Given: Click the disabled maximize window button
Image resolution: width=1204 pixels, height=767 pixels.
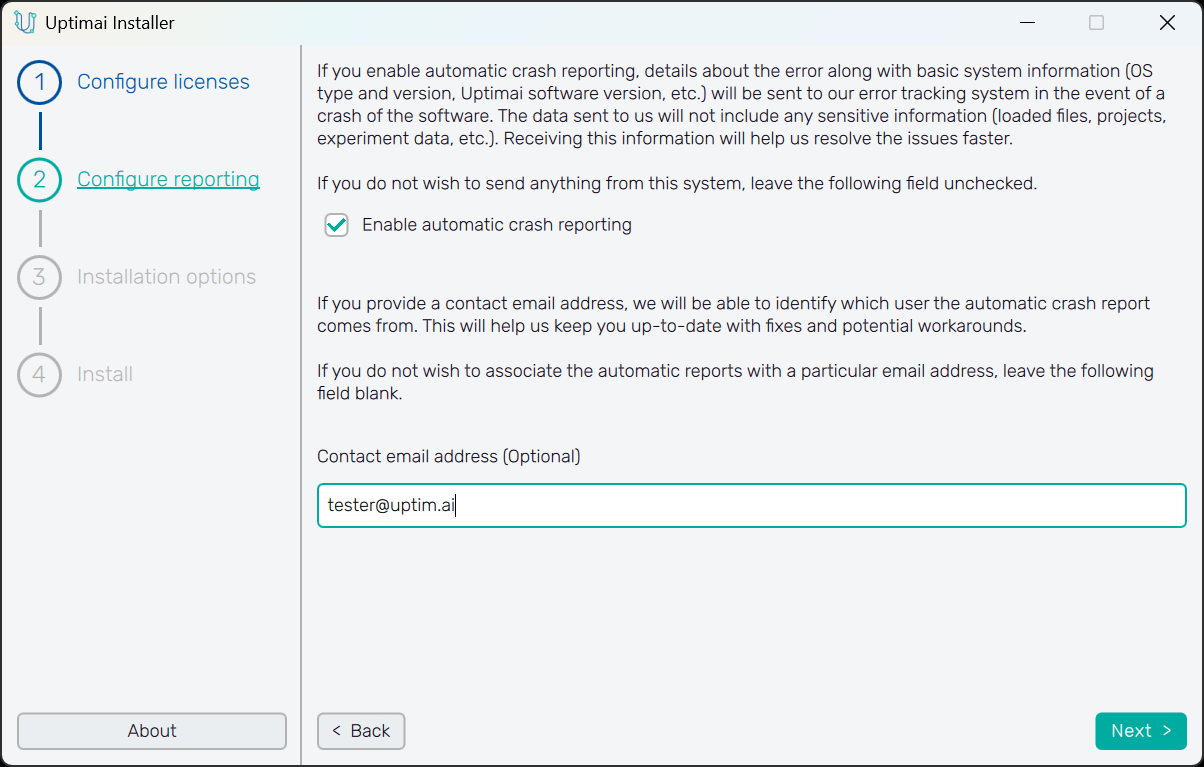Looking at the screenshot, I should (x=1096, y=22).
